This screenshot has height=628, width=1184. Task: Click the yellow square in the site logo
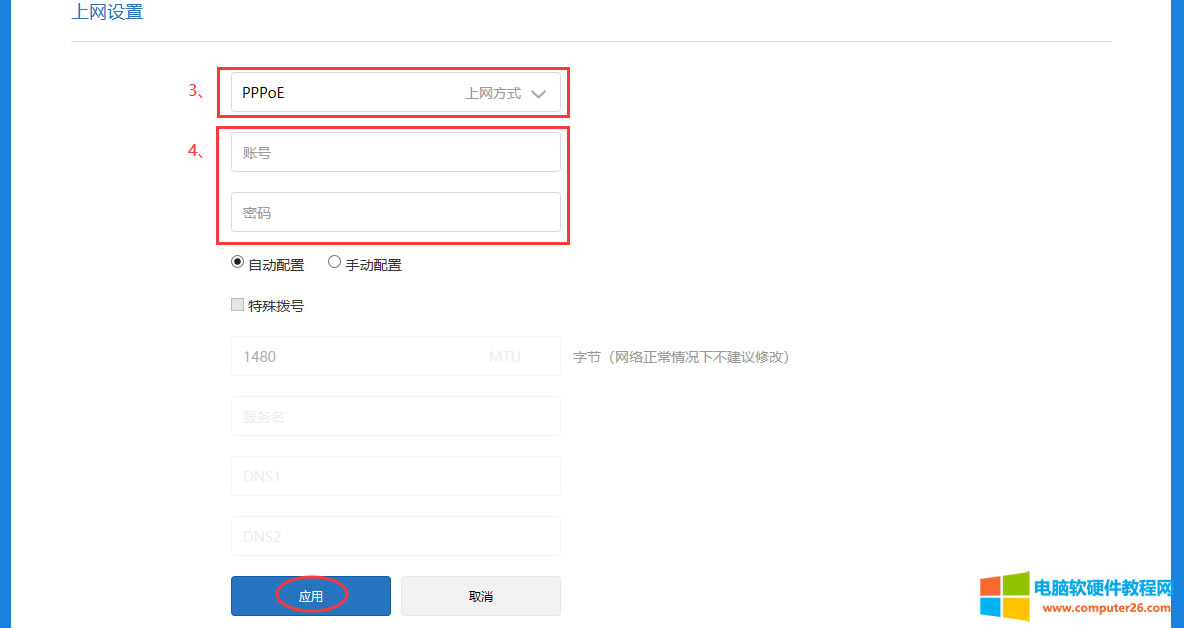(x=1015, y=607)
